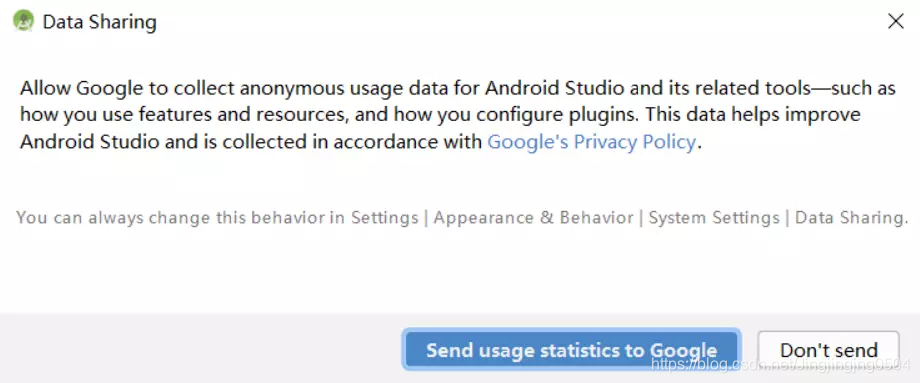Click empty title bar area beside Data Sharing
Viewport: 920px width, 383px height.
point(516,22)
